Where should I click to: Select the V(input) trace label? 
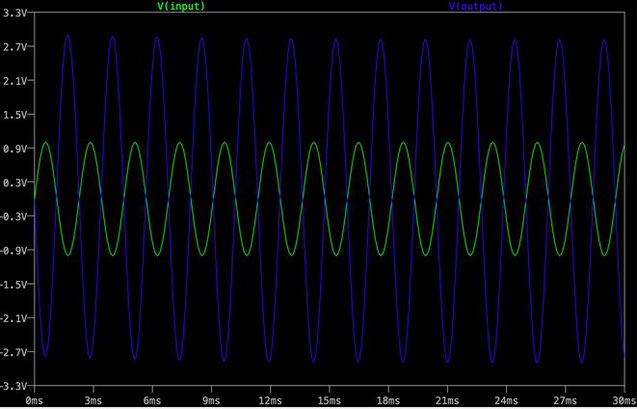181,6
